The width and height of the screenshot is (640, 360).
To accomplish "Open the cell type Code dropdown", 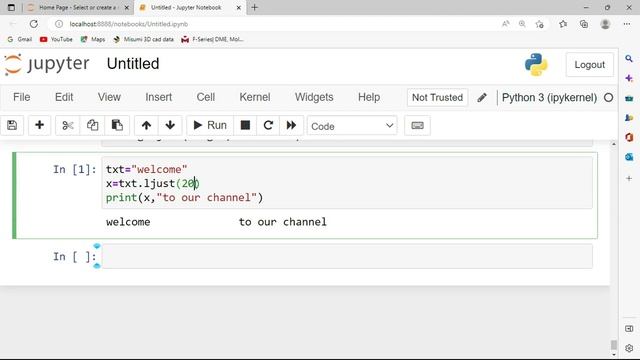I will (352, 126).
